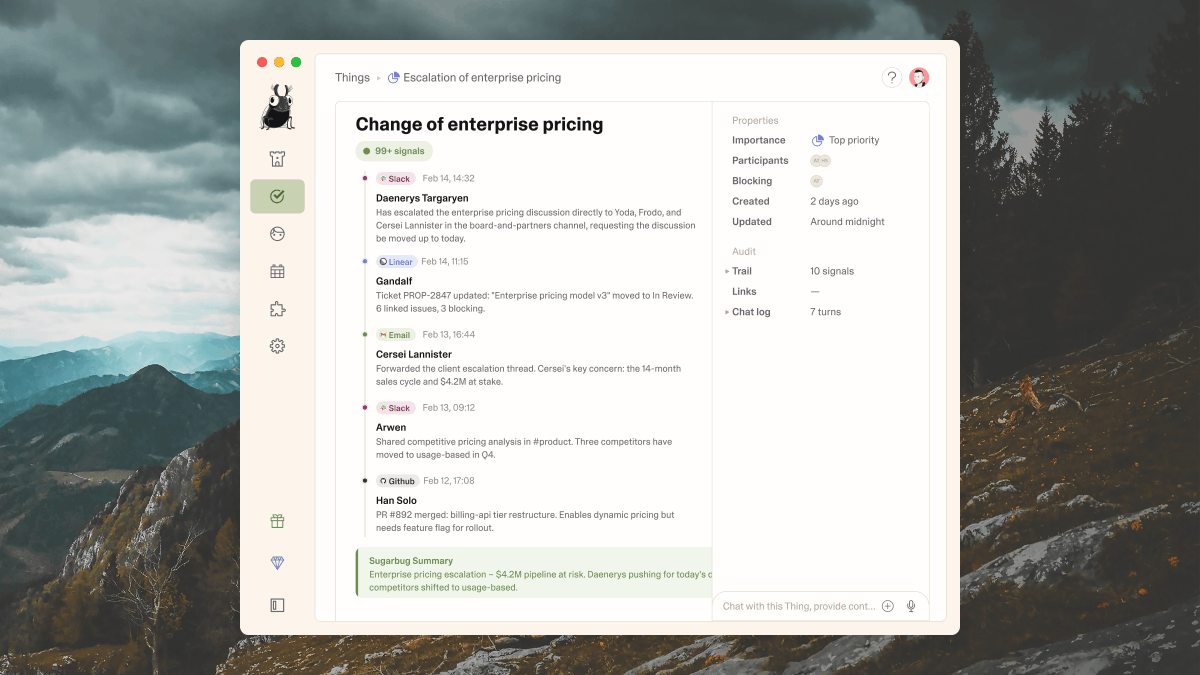Click the Feb 13, 09:12 timestamp

pos(449,408)
